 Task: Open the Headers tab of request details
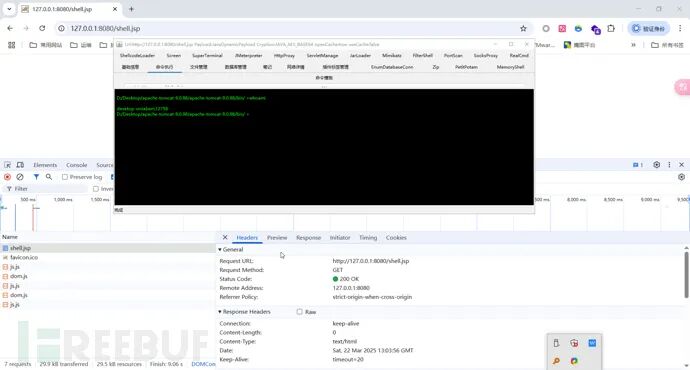click(x=247, y=238)
